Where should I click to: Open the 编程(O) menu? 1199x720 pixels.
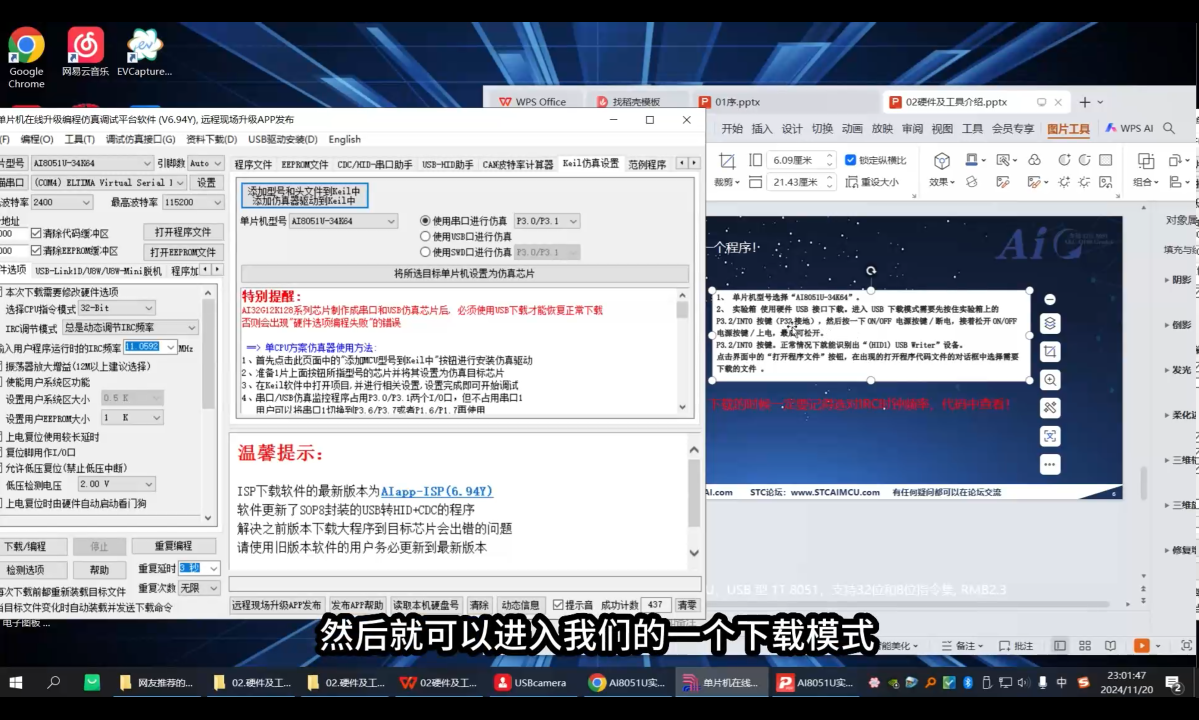pos(37,139)
